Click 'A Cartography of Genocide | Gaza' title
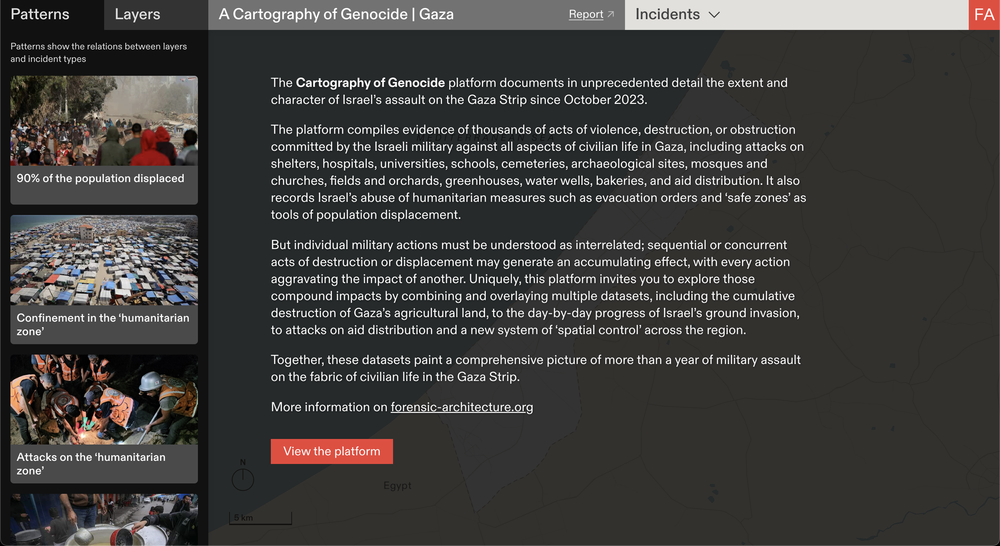Image resolution: width=1000 pixels, height=546 pixels. point(336,15)
